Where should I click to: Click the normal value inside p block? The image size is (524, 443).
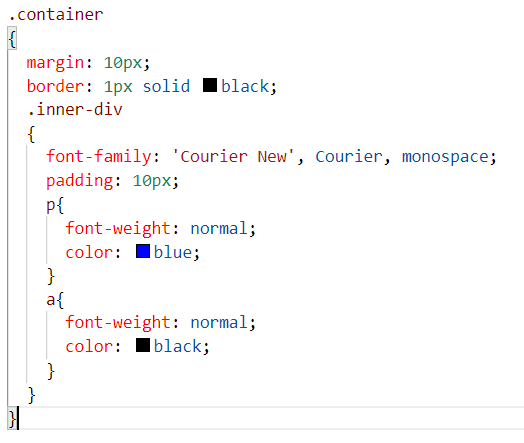click(219, 229)
